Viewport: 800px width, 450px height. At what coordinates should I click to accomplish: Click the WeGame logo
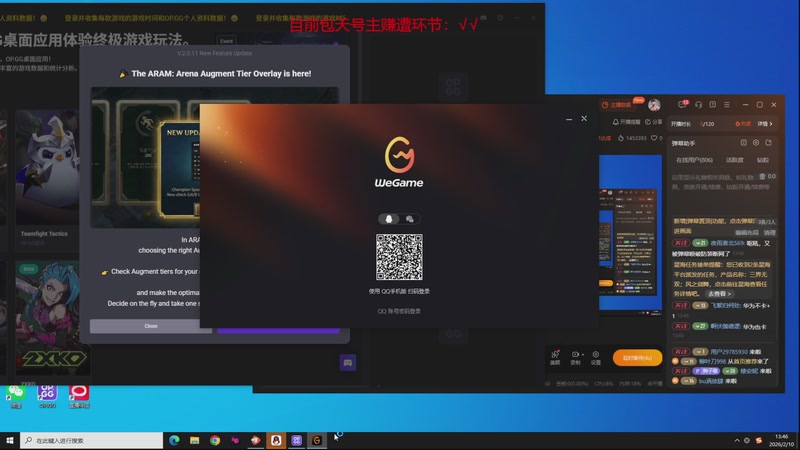click(x=399, y=162)
